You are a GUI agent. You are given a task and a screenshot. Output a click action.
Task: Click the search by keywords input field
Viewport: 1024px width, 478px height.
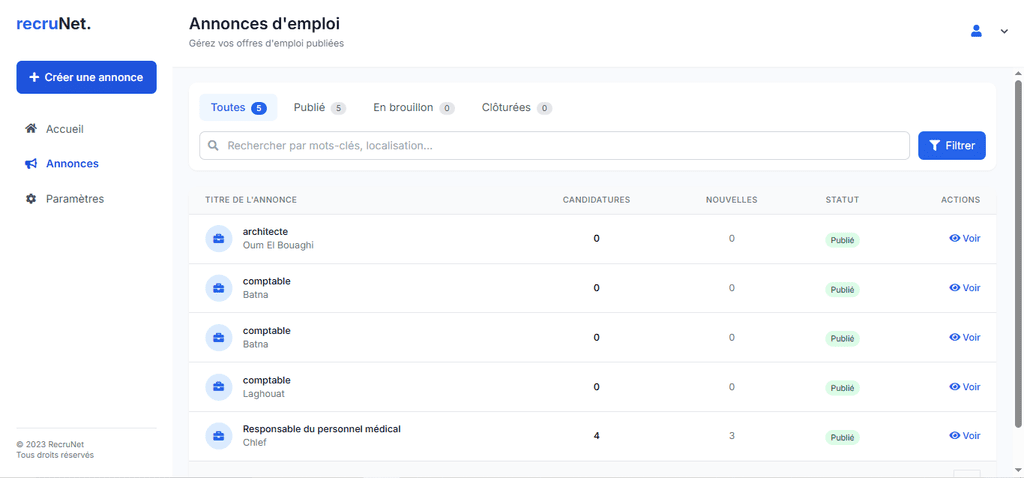[x=560, y=146]
